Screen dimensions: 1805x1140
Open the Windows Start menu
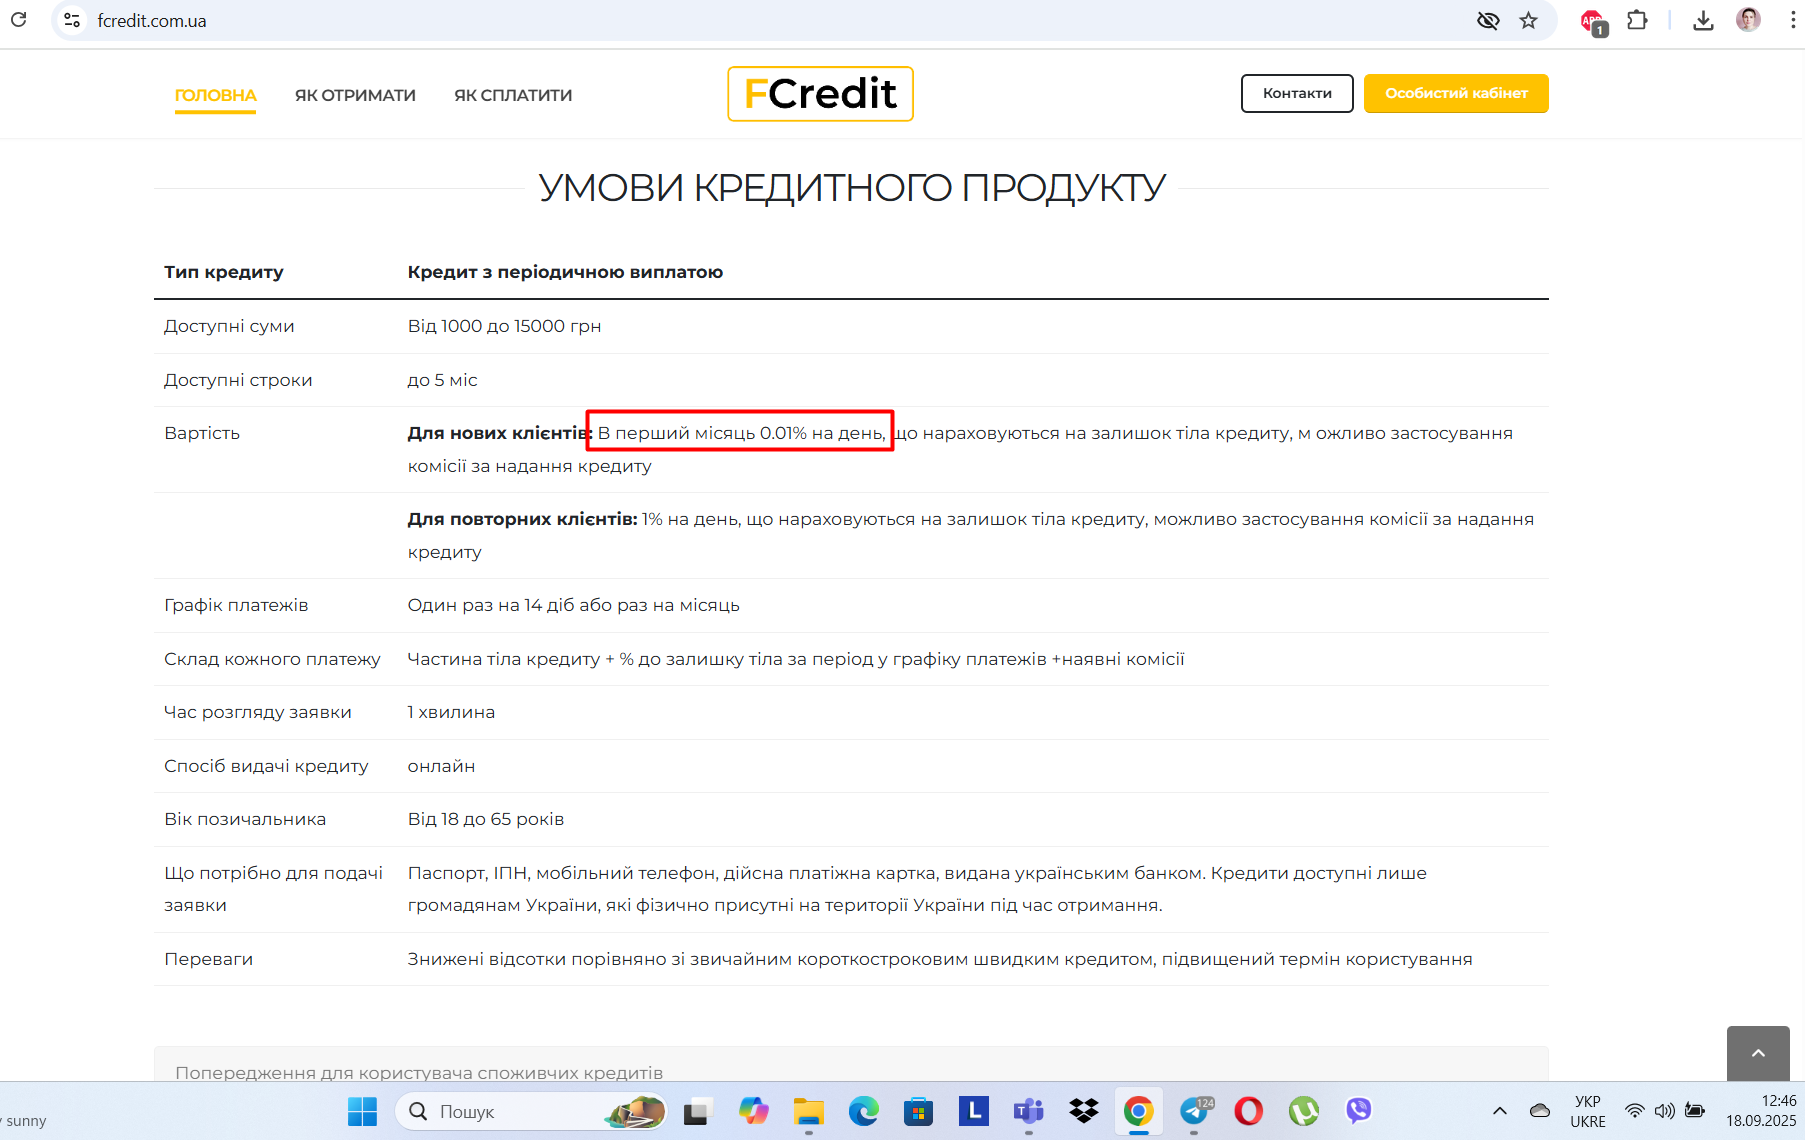(x=362, y=1111)
